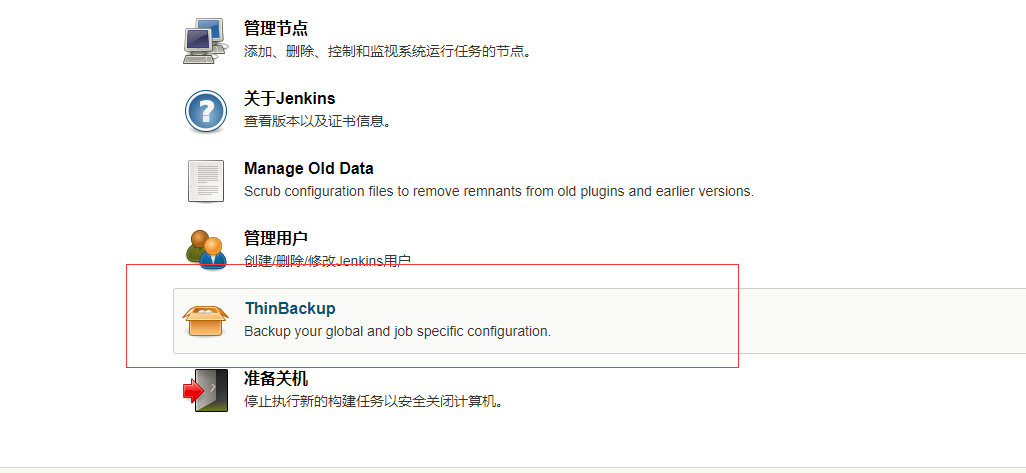This screenshot has height=473, width=1026.
Task: Select the 准备关机 link
Action: coord(275,378)
